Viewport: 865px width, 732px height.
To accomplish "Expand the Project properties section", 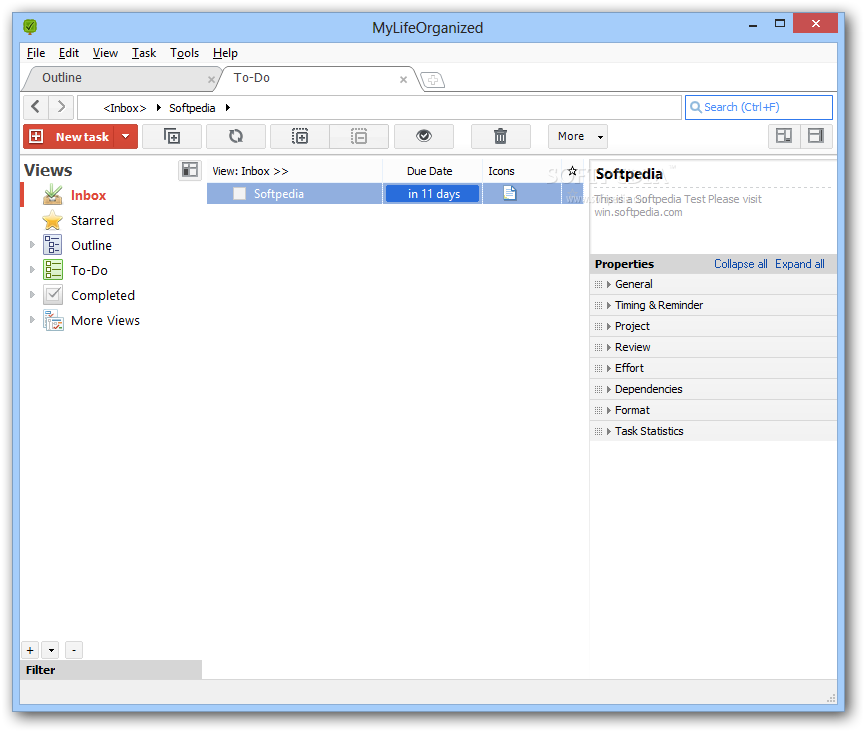I will (x=713, y=326).
